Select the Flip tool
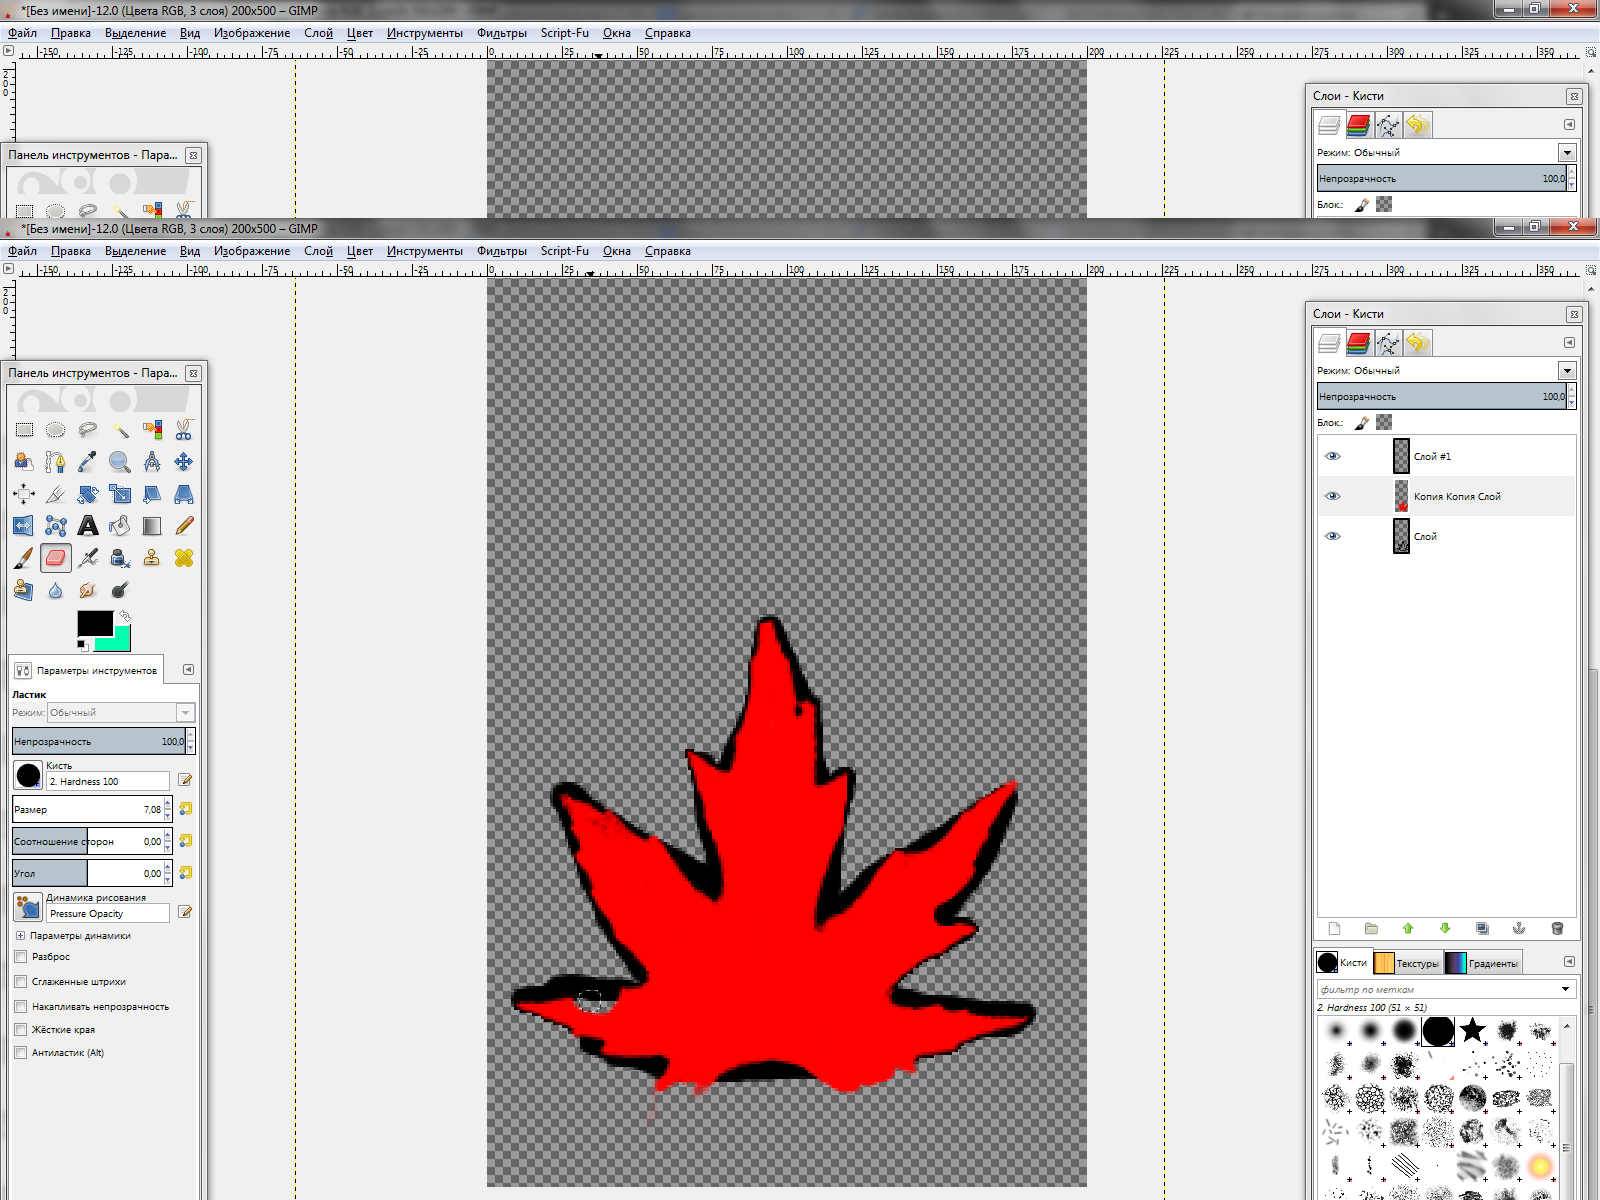 tap(24, 526)
